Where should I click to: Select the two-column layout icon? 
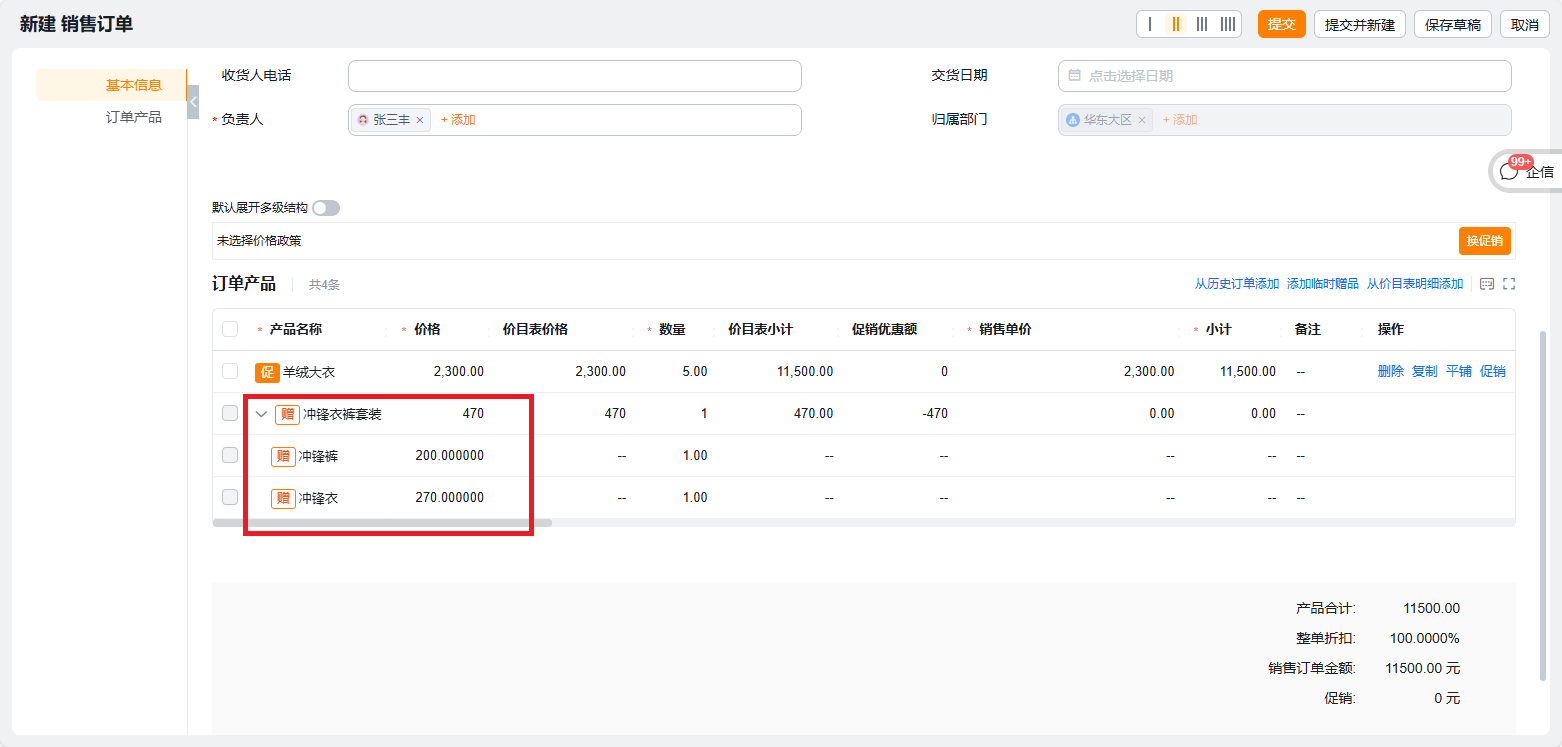point(1176,24)
